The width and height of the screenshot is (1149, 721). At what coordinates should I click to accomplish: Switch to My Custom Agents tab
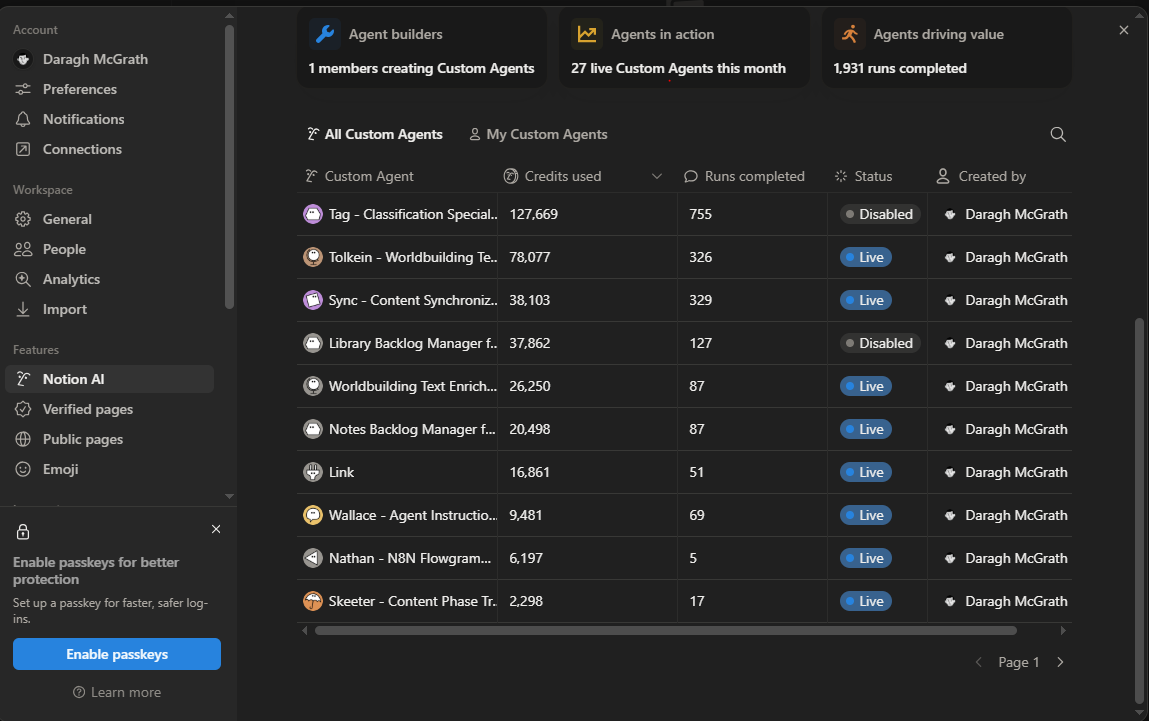[x=538, y=135]
